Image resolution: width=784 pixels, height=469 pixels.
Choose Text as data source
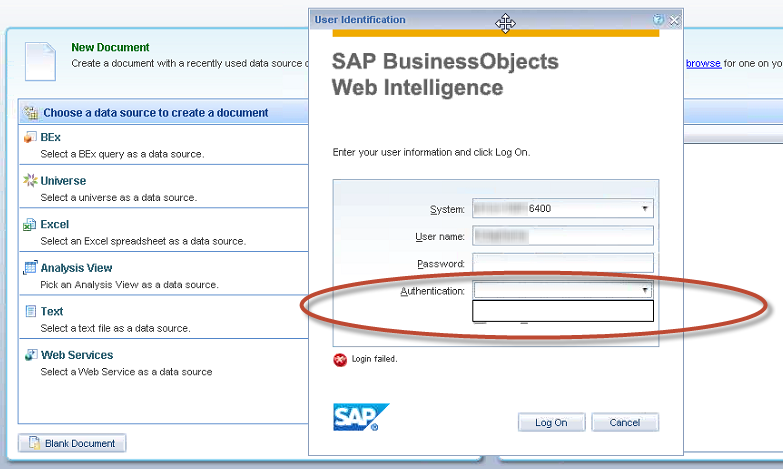point(52,311)
